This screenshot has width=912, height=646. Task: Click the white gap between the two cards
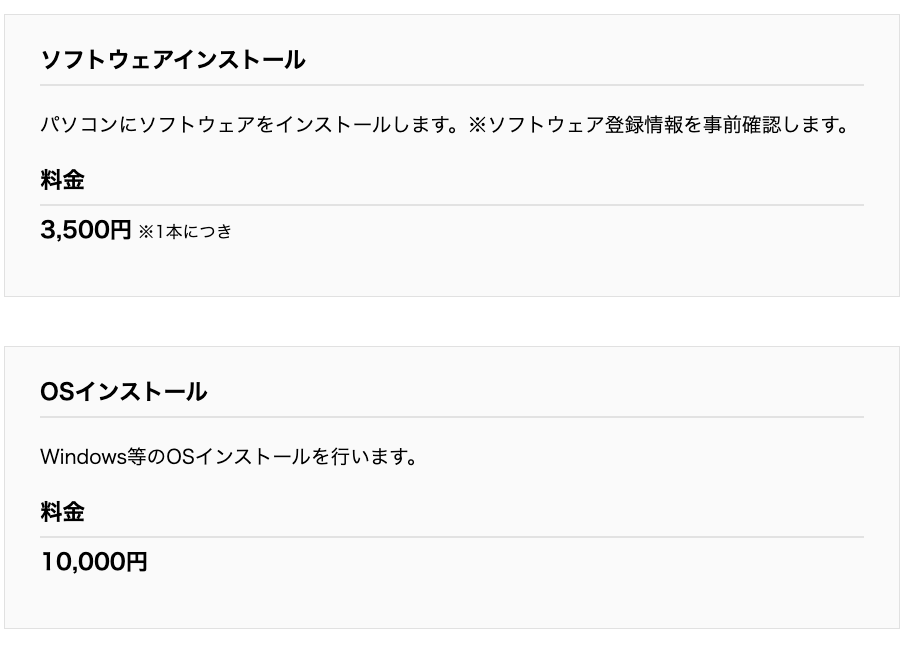click(x=452, y=321)
